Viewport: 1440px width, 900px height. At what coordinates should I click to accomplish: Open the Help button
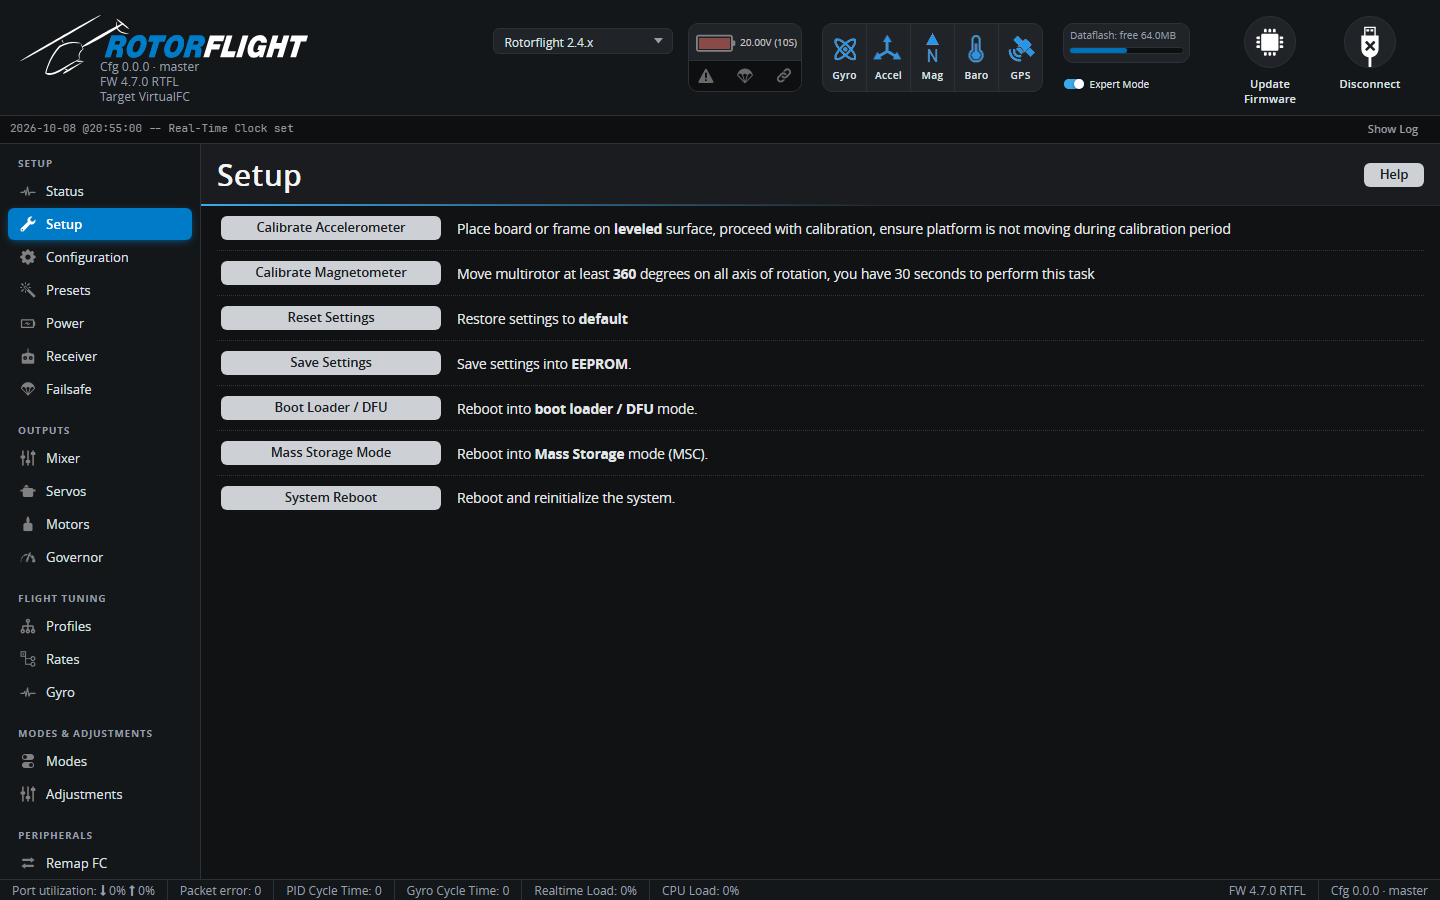coord(1394,175)
